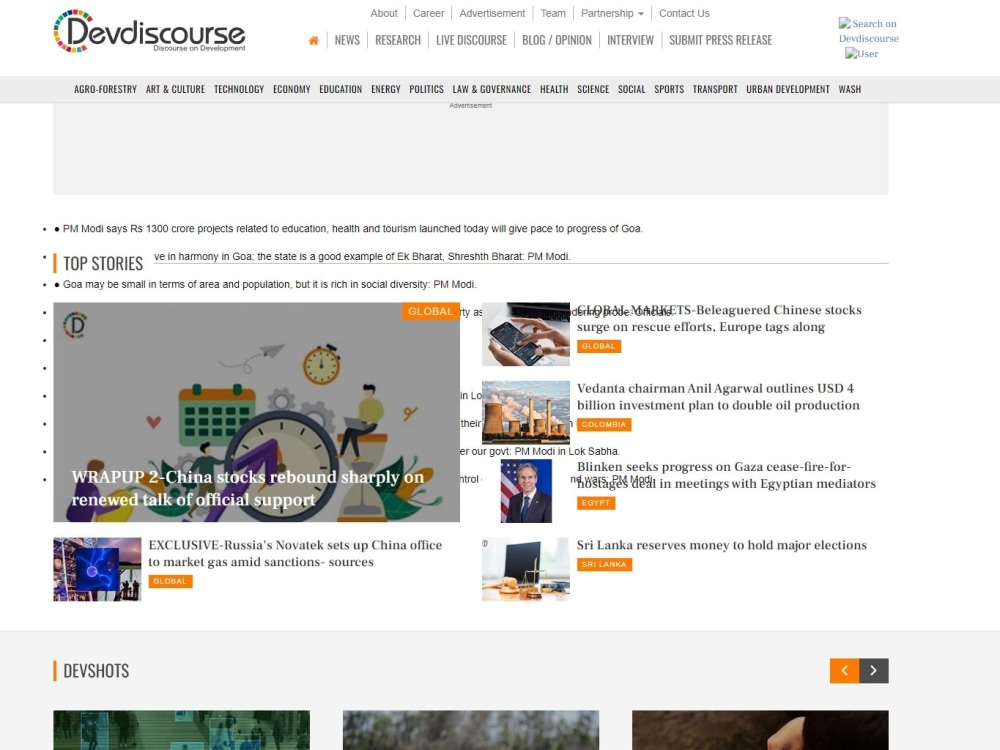The height and width of the screenshot is (750, 1000).
Task: Open the Blinken portrait thumbnail
Action: coord(526,491)
